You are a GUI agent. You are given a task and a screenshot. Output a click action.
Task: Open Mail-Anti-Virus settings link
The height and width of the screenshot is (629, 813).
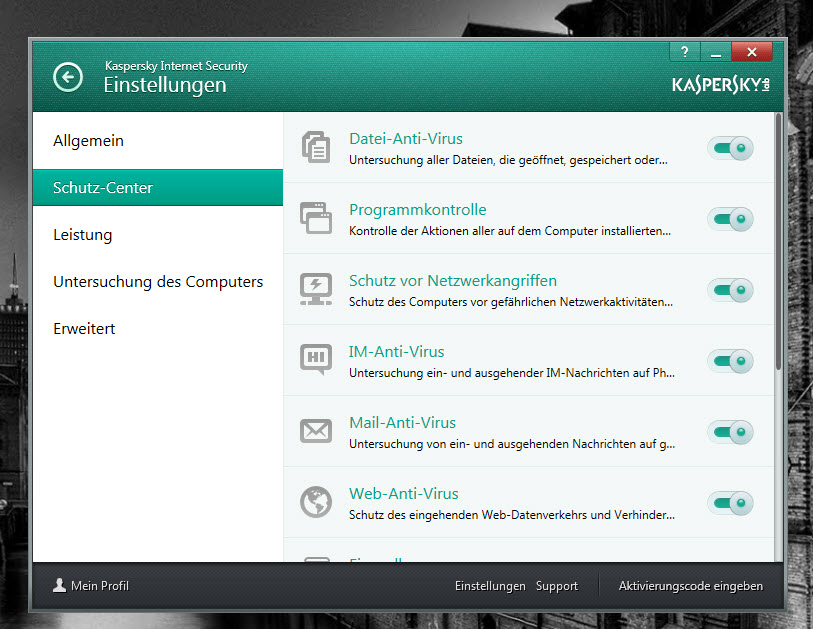402,423
